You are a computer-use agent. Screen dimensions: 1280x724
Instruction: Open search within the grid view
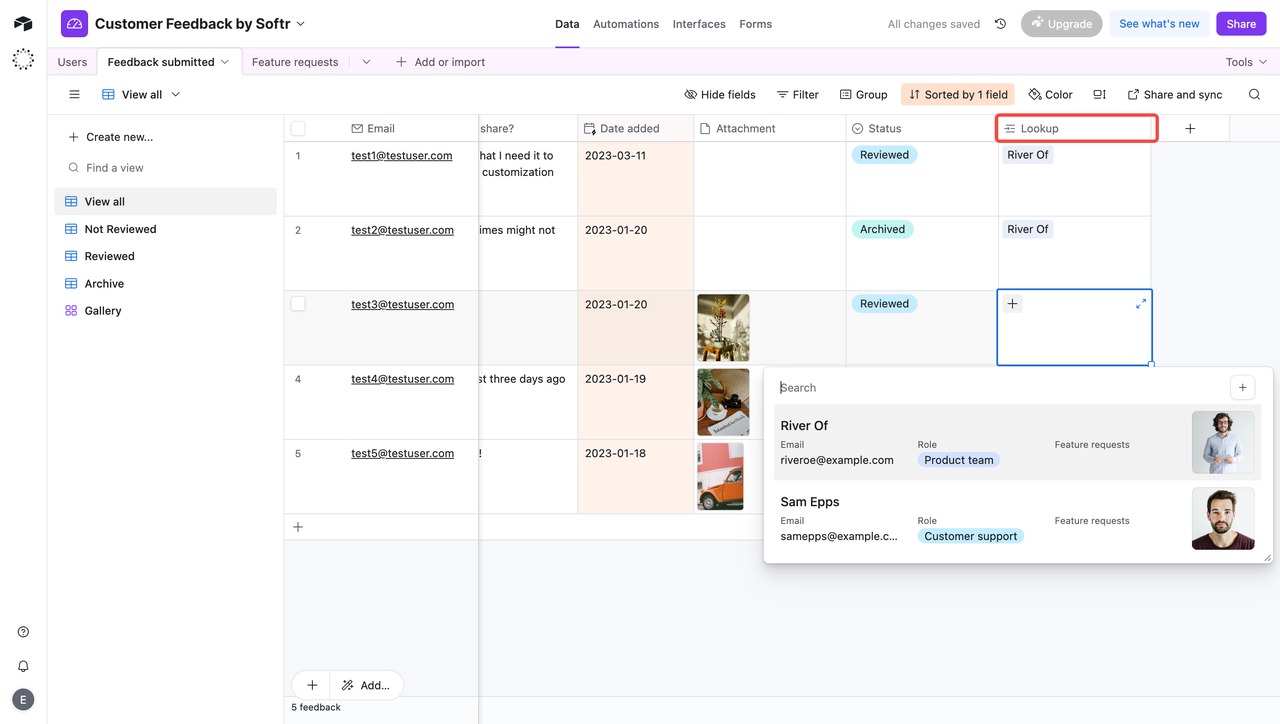[x=1254, y=94]
